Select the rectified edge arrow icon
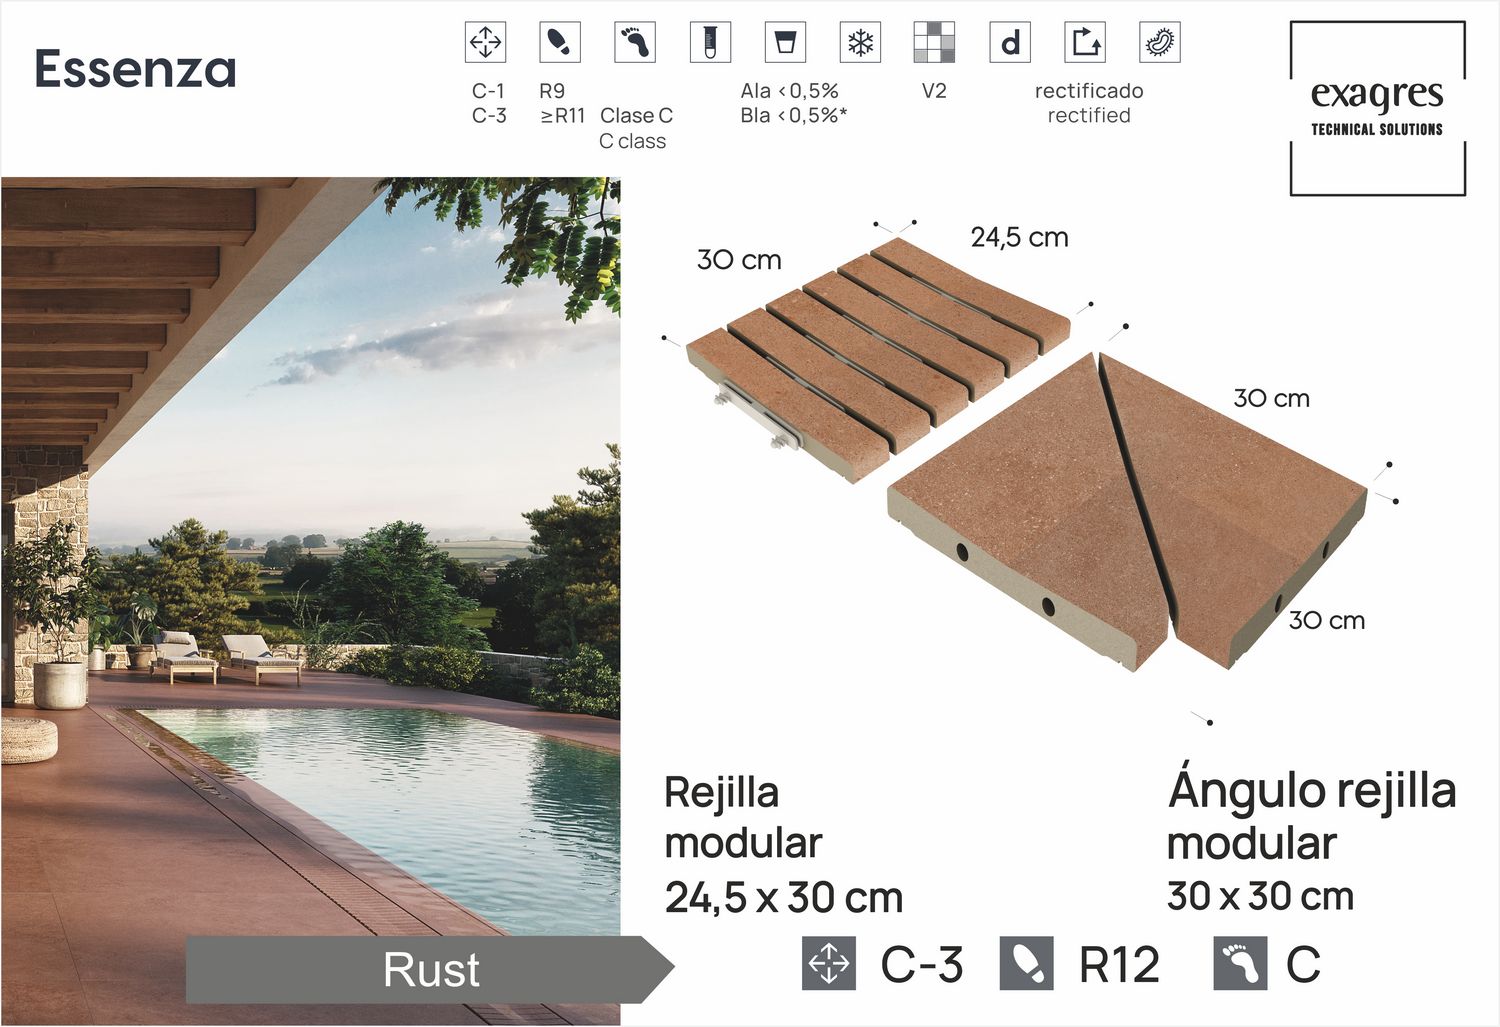The image size is (1500, 1027). (1085, 42)
